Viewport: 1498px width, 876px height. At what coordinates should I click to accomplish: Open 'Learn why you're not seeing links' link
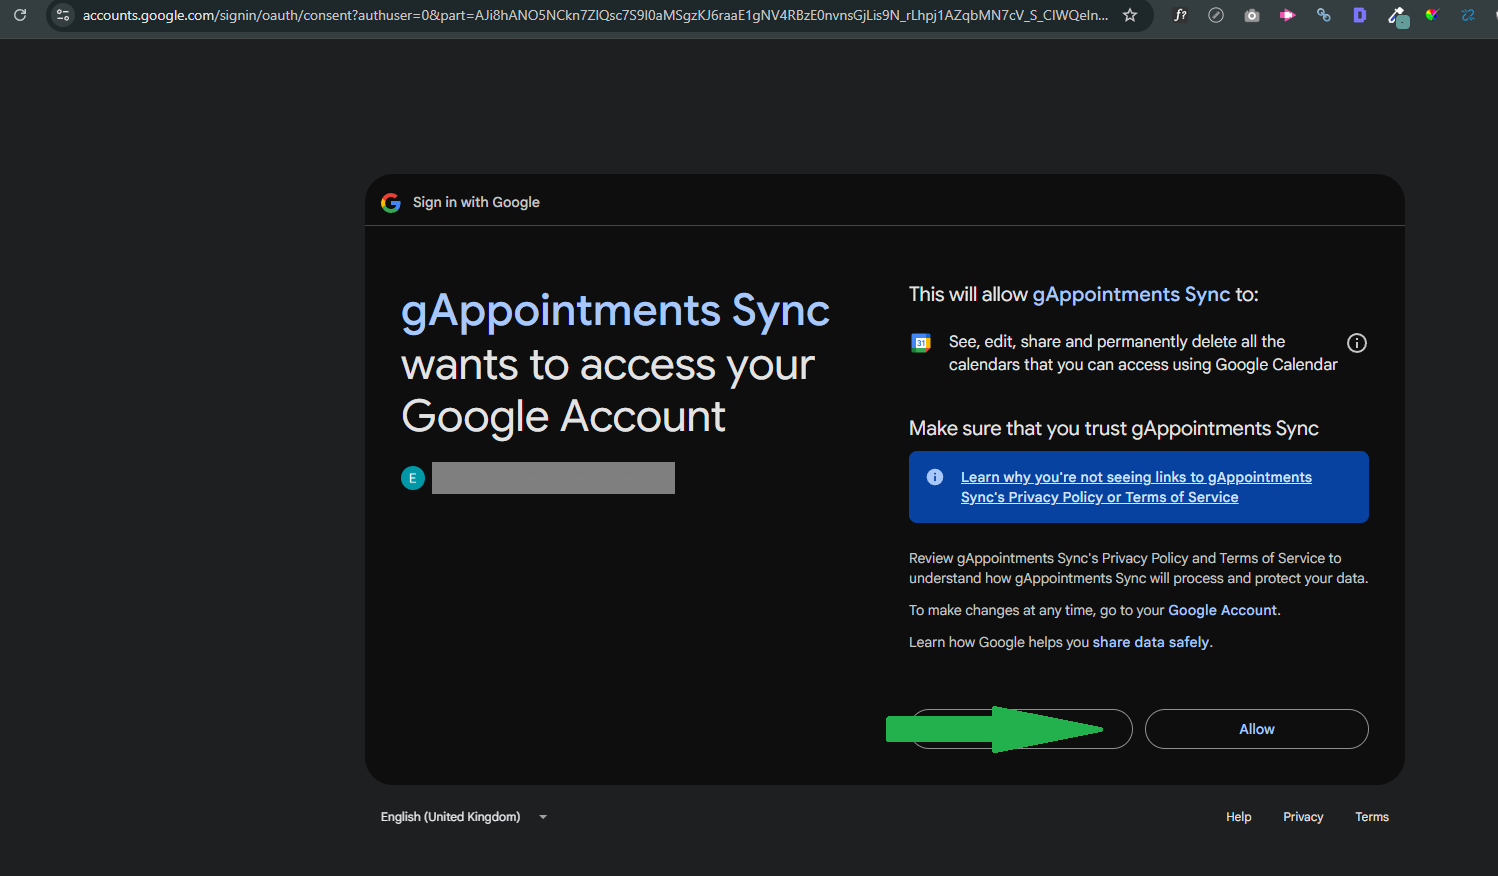1136,487
